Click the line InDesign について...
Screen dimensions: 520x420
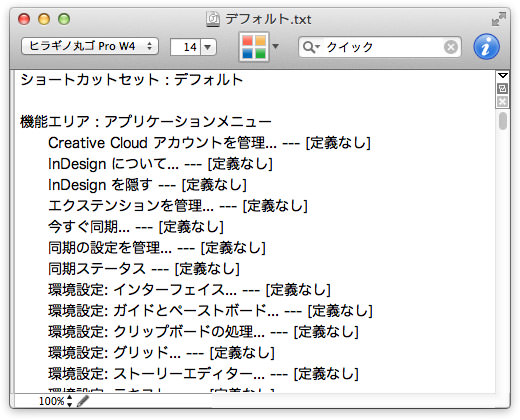[160, 164]
